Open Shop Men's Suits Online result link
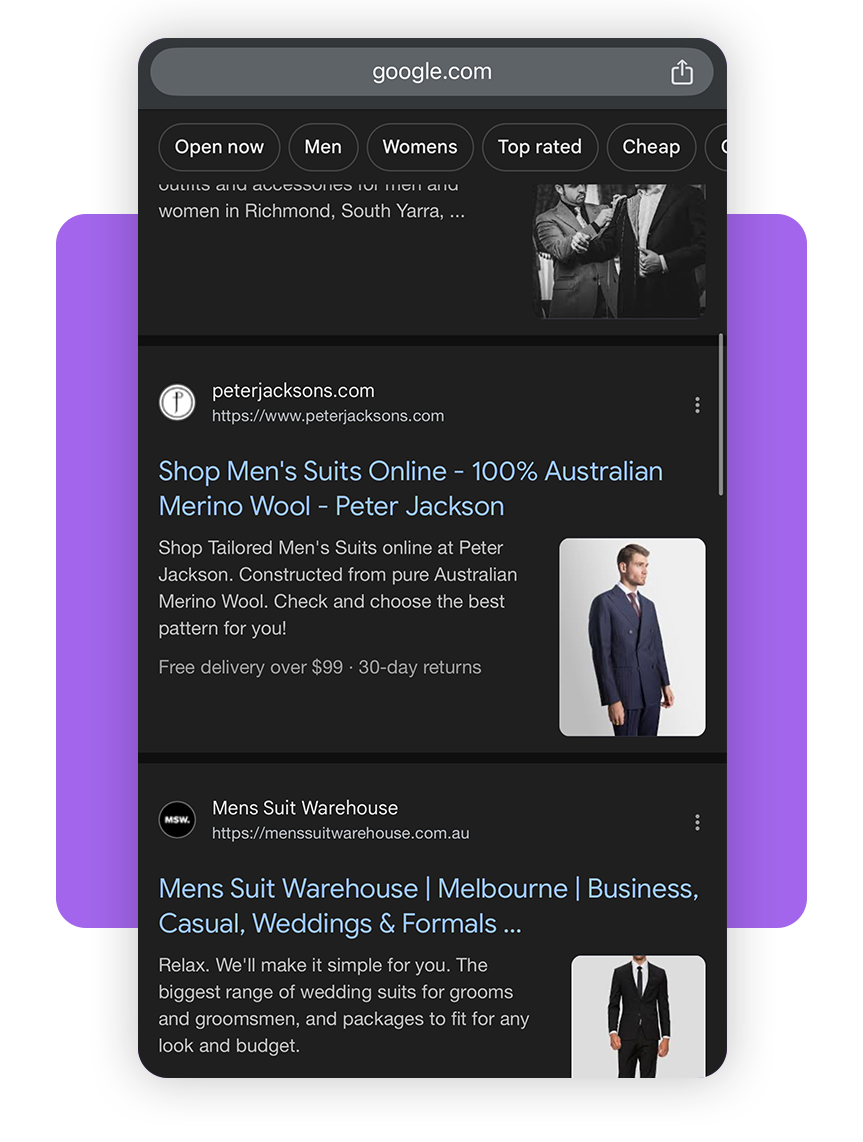The height and width of the screenshot is (1142, 863). [411, 489]
